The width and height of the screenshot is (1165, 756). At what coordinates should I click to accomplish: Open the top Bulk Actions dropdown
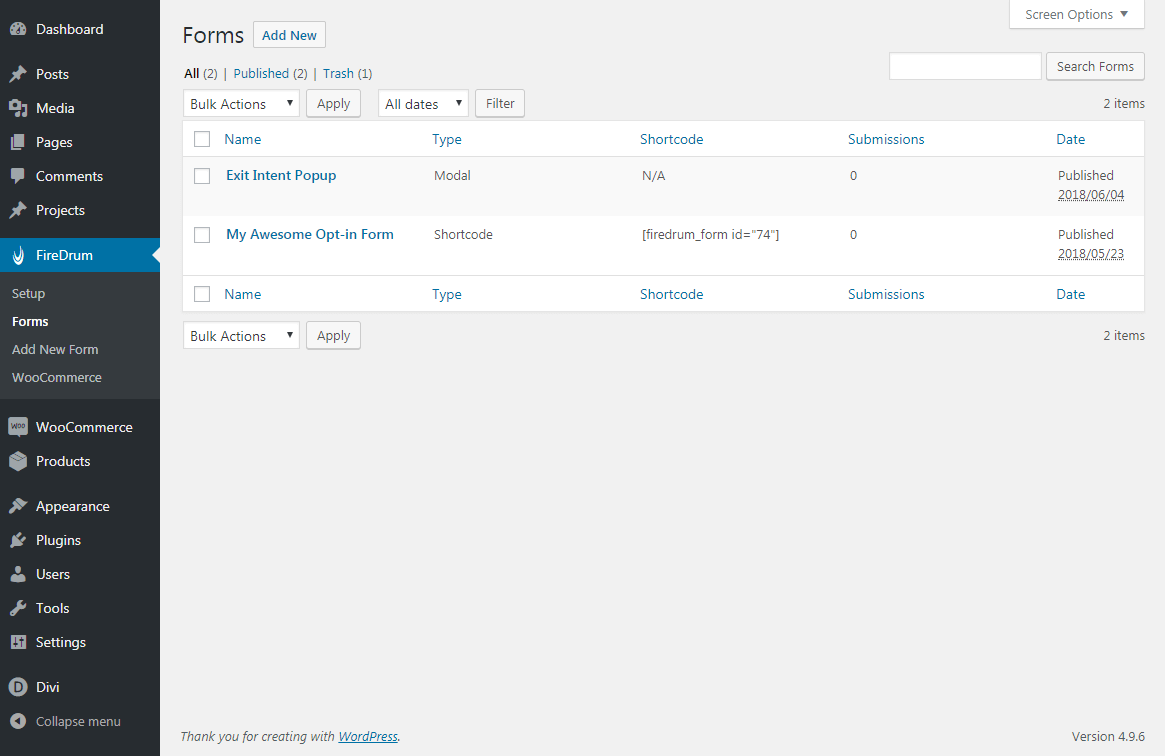241,104
